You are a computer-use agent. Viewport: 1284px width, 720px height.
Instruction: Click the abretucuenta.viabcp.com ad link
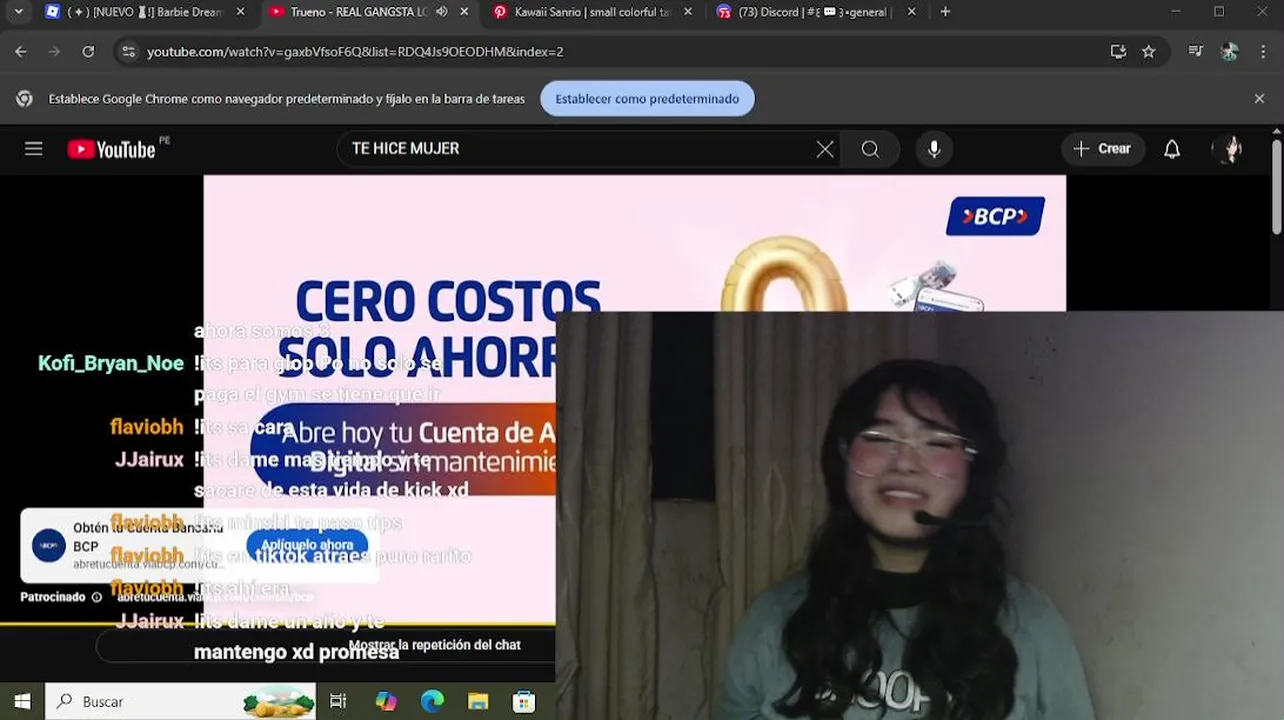point(215,597)
